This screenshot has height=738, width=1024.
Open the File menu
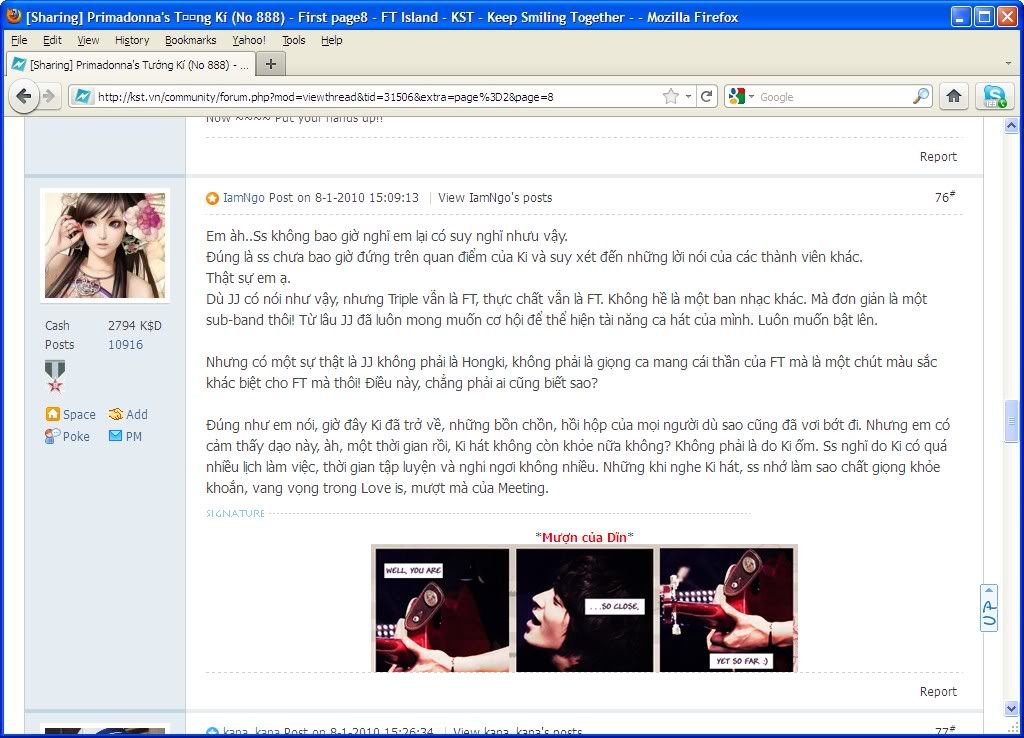pos(20,40)
